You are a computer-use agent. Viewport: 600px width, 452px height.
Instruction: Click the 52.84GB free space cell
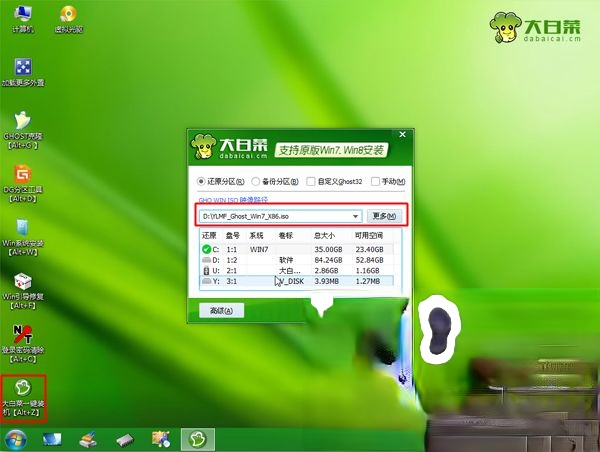(x=369, y=260)
